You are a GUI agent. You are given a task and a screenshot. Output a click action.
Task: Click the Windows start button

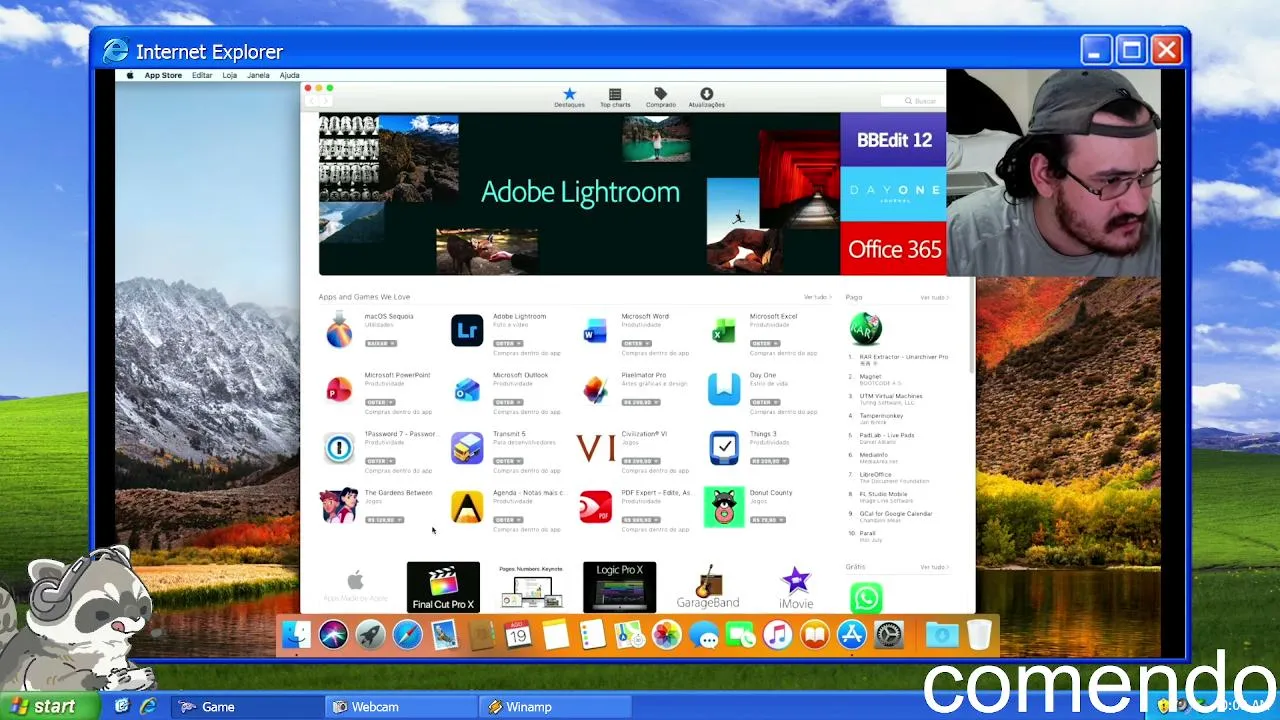(x=50, y=706)
